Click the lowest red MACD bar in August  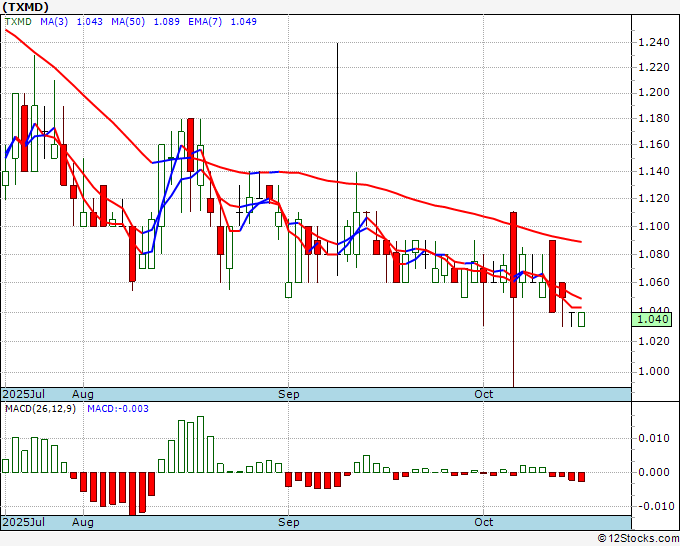tap(132, 494)
